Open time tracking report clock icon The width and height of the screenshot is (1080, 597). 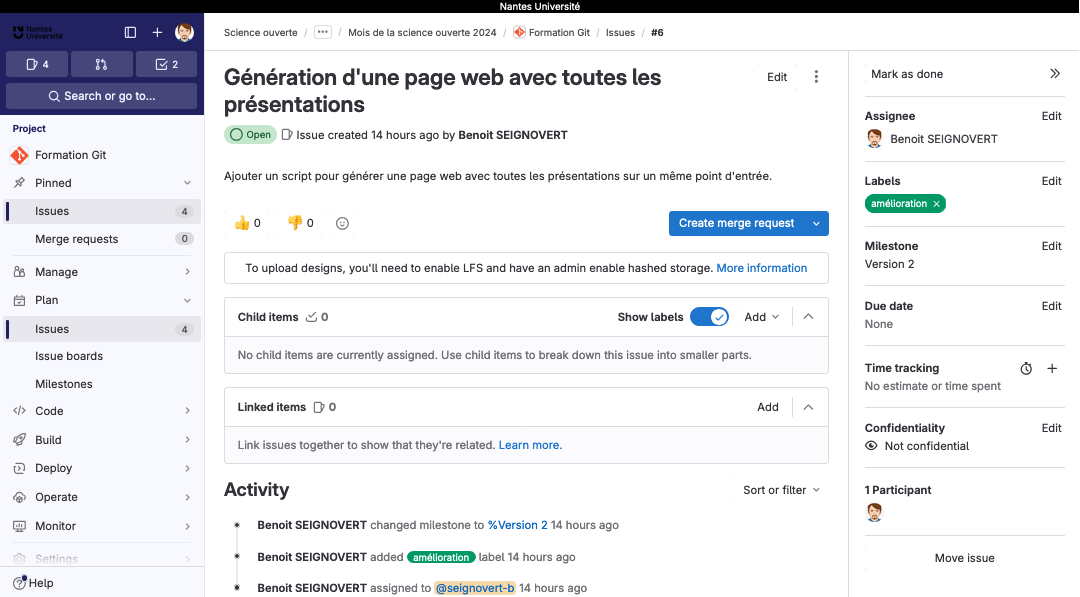[1026, 368]
